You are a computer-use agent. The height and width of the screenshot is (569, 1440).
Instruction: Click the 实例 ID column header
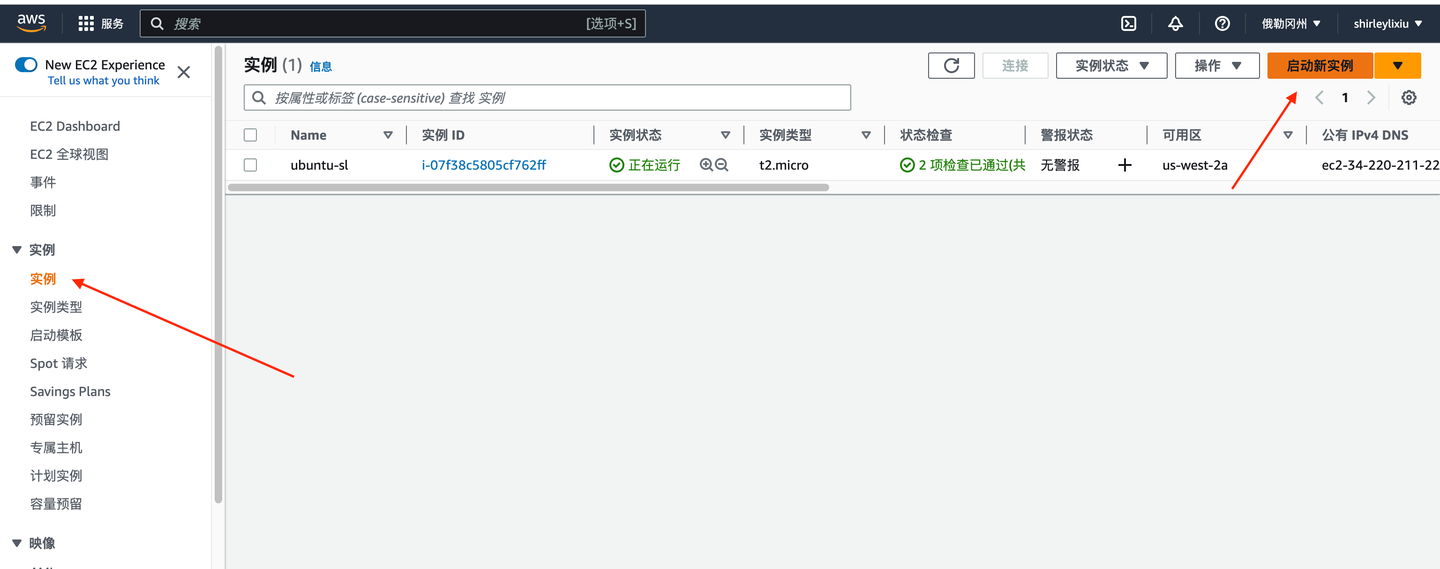[x=443, y=135]
